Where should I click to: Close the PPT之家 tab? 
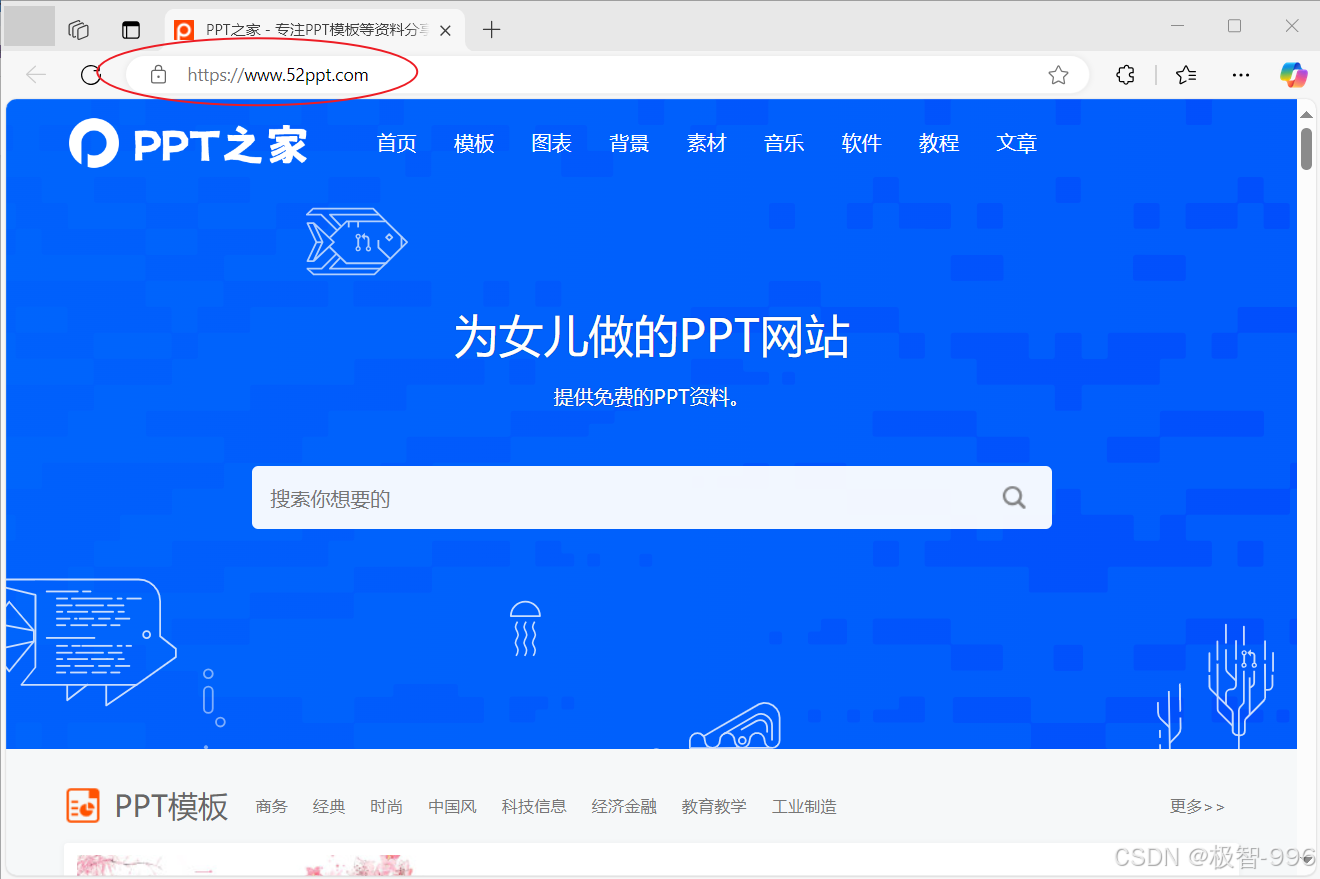(446, 31)
